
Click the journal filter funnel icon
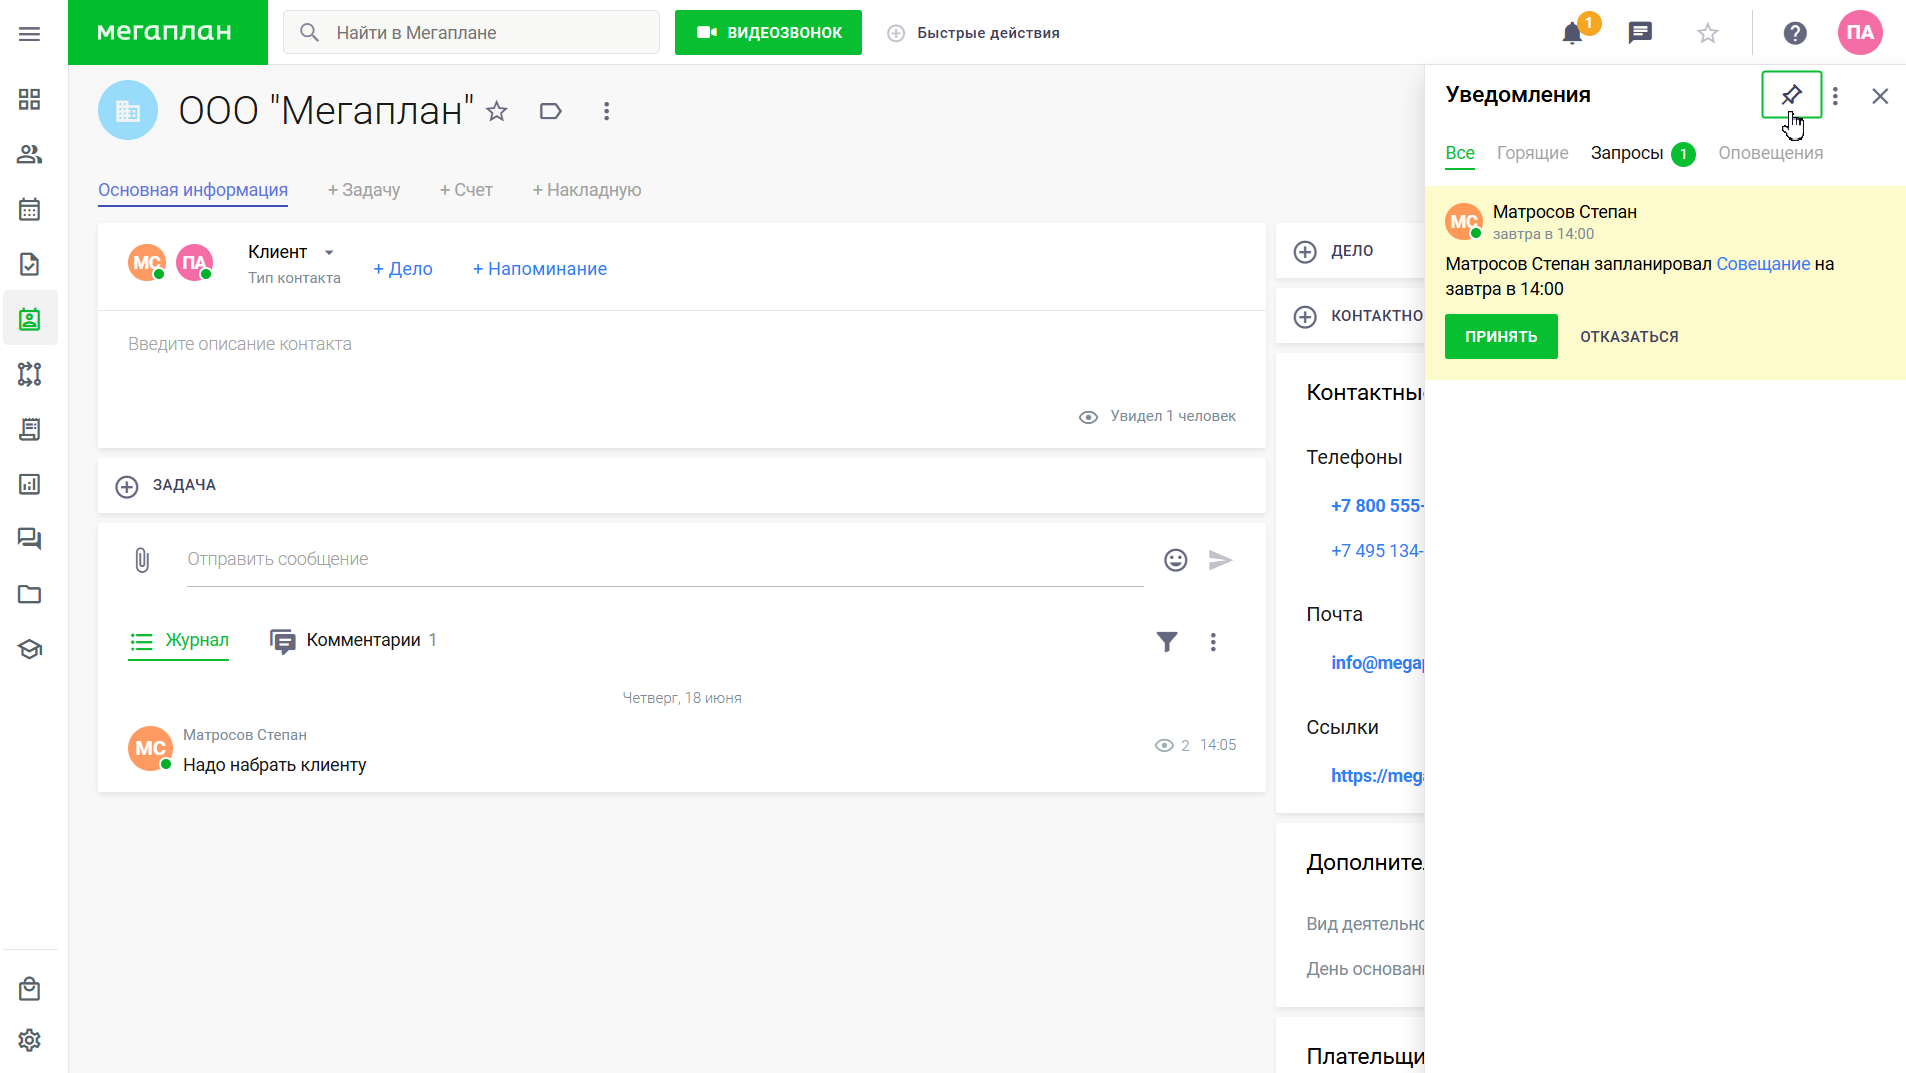coord(1167,642)
